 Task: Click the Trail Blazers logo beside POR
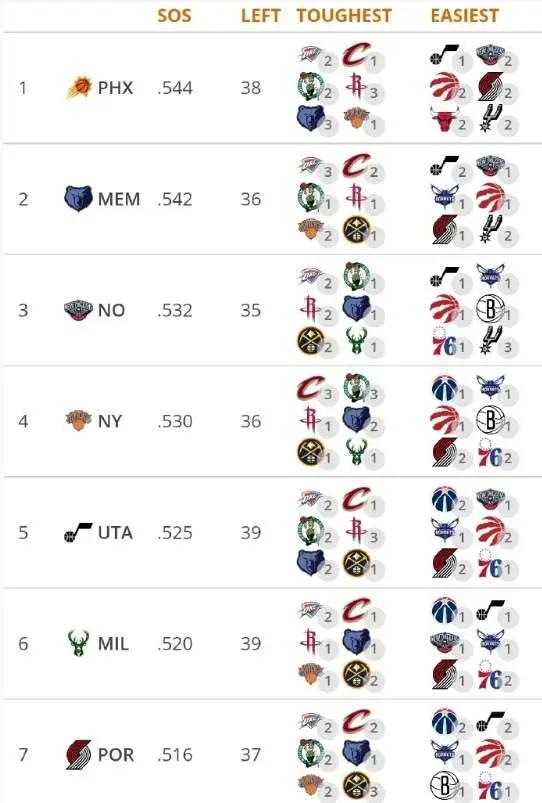(78, 754)
